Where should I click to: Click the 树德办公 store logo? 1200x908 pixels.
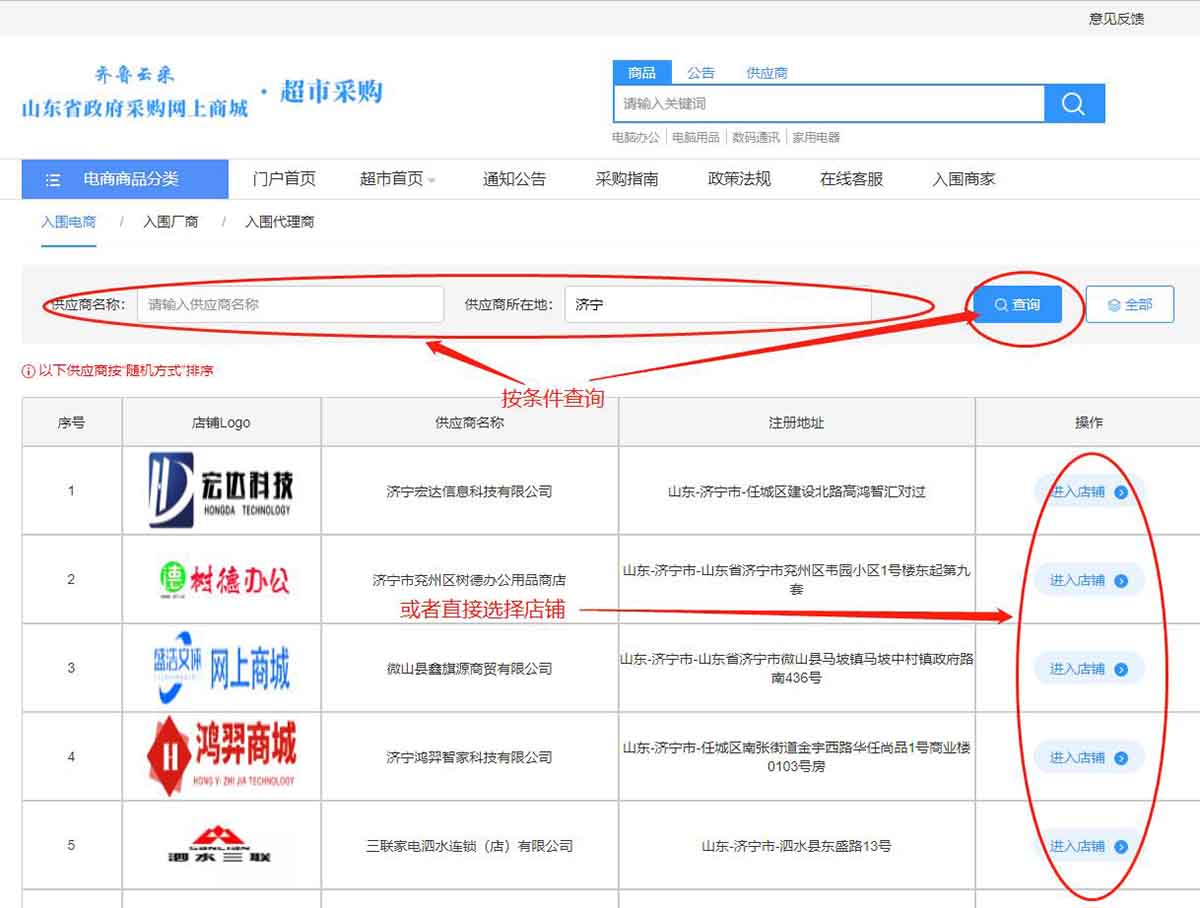[221, 579]
